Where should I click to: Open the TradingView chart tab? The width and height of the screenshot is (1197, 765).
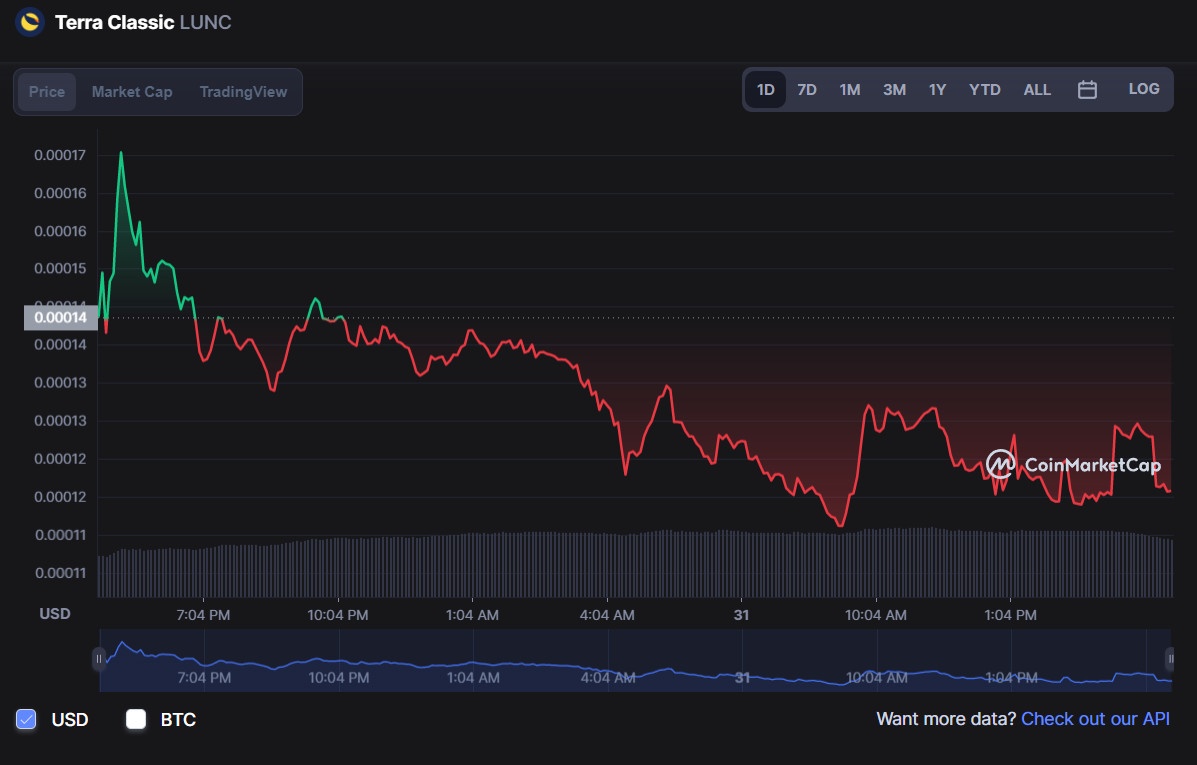[x=243, y=91]
